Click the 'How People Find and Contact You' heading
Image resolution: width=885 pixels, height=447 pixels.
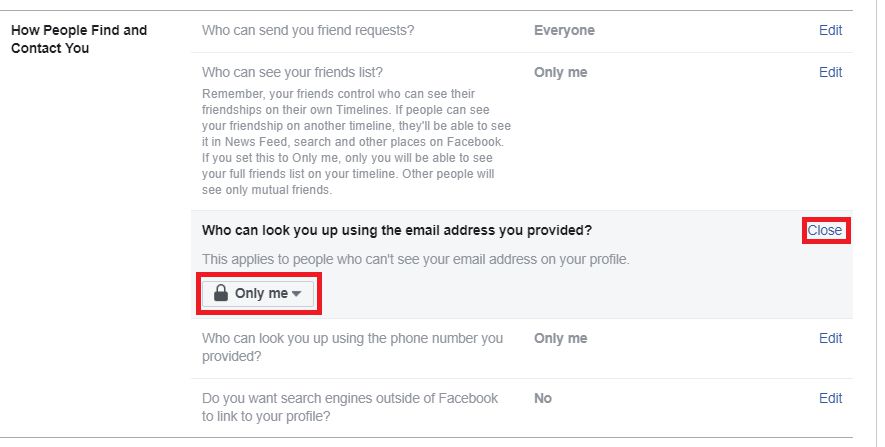point(79,39)
